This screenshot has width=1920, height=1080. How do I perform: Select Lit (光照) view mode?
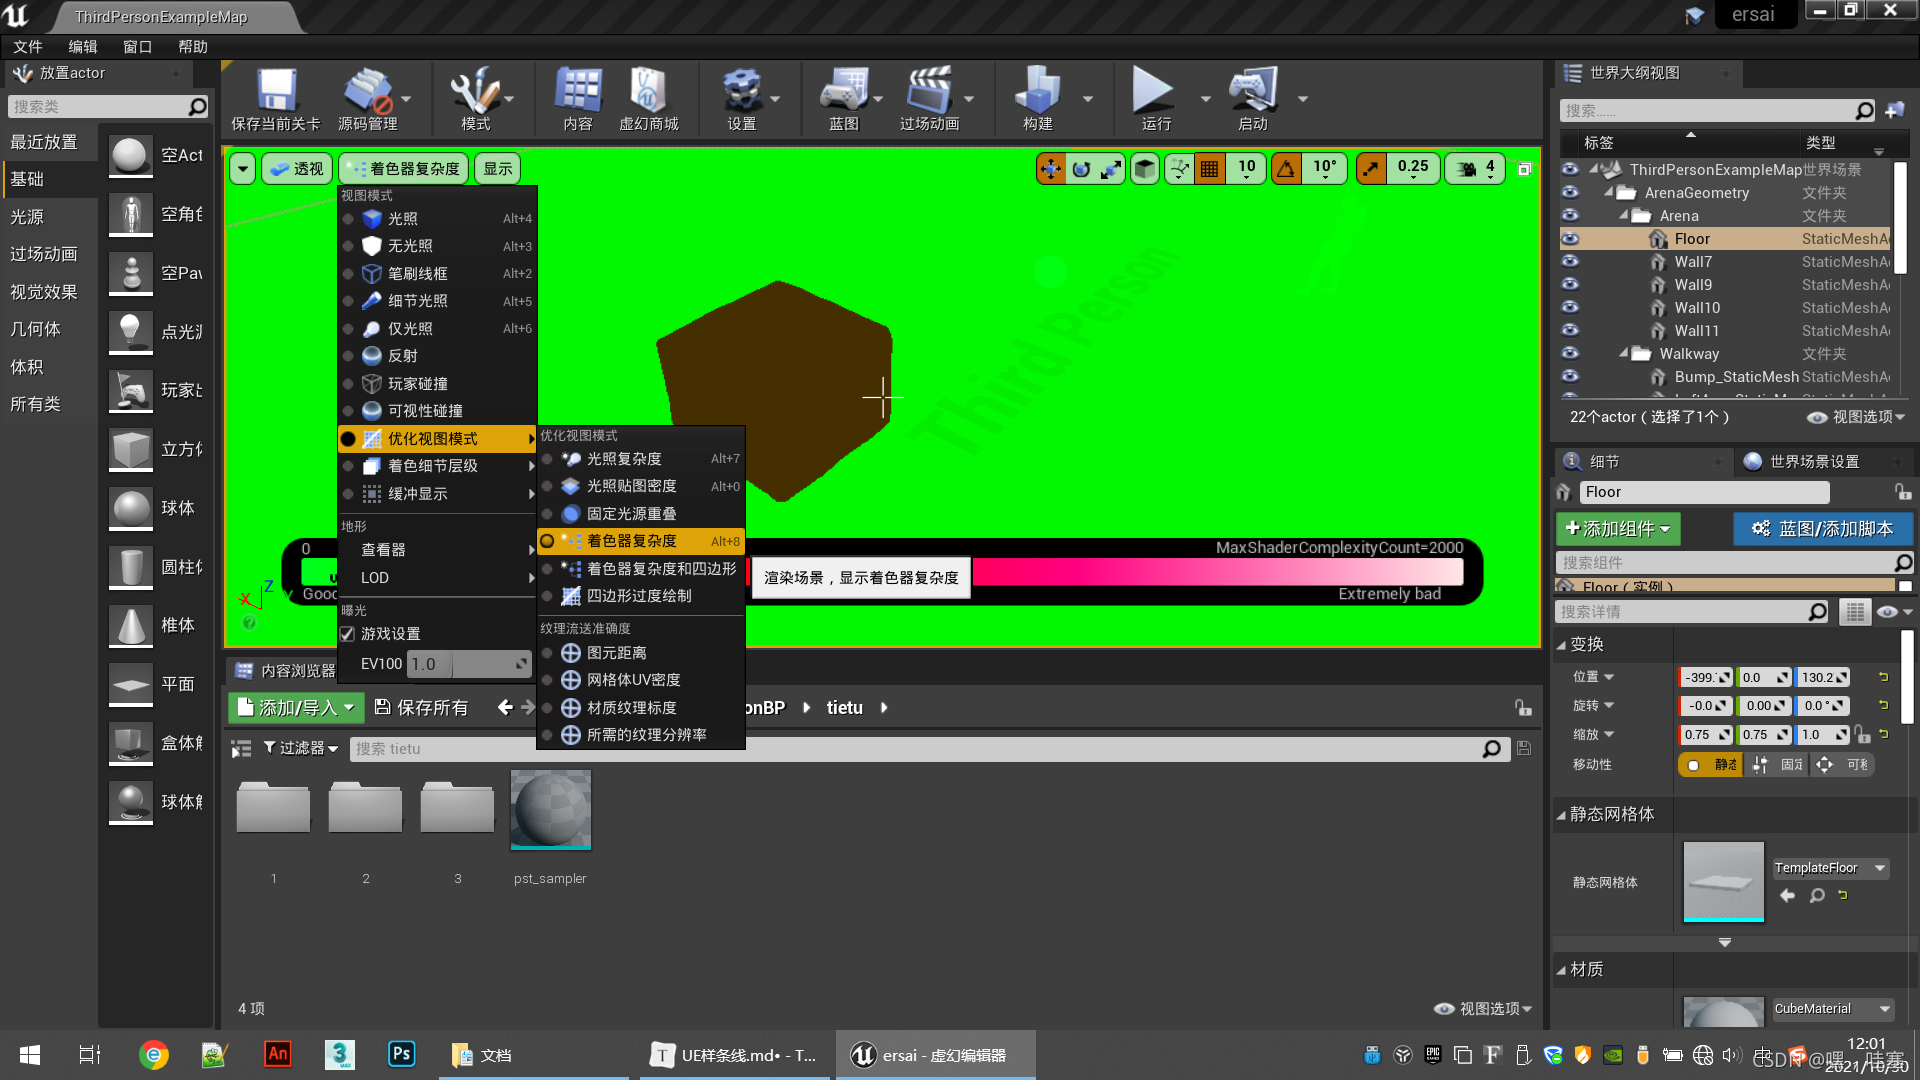point(438,218)
